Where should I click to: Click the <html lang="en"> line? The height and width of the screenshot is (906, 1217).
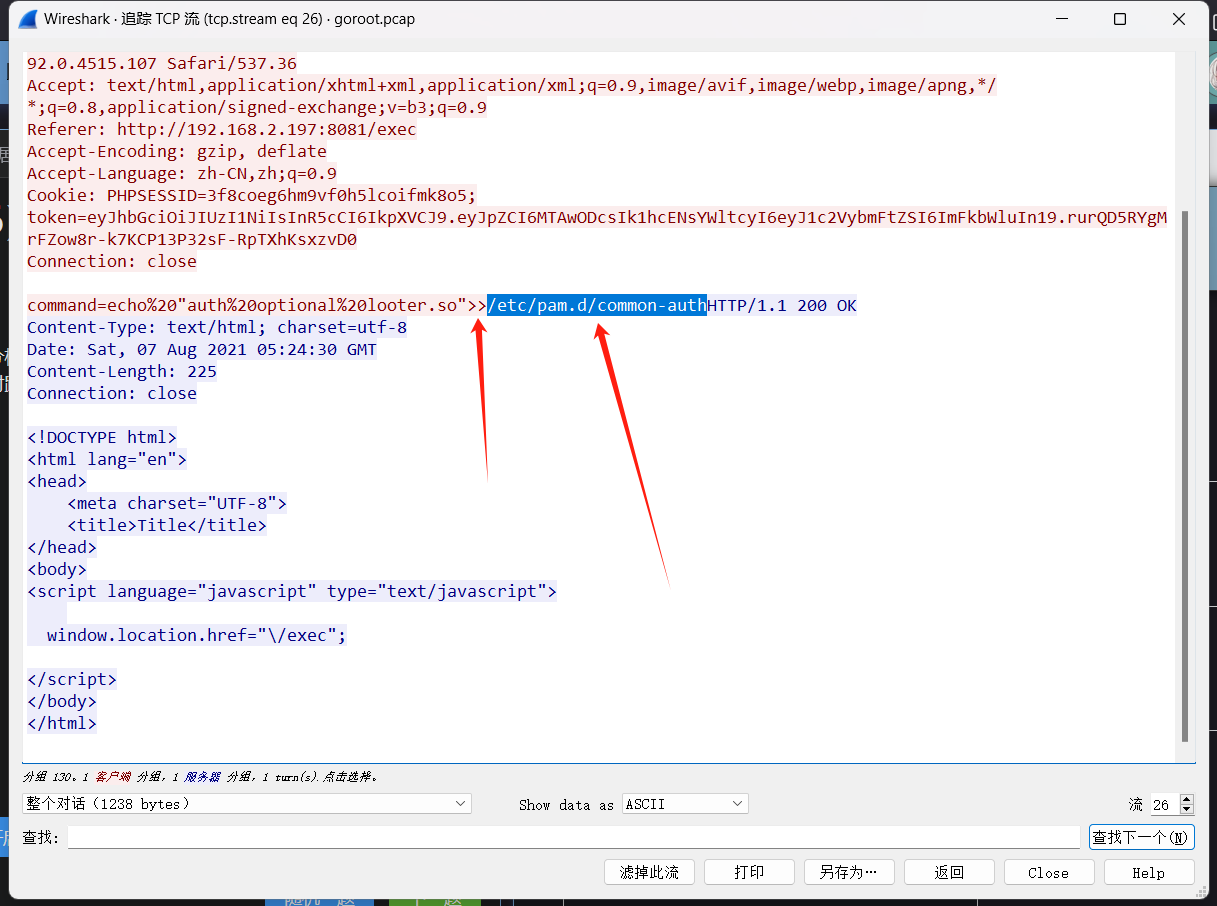point(107,459)
